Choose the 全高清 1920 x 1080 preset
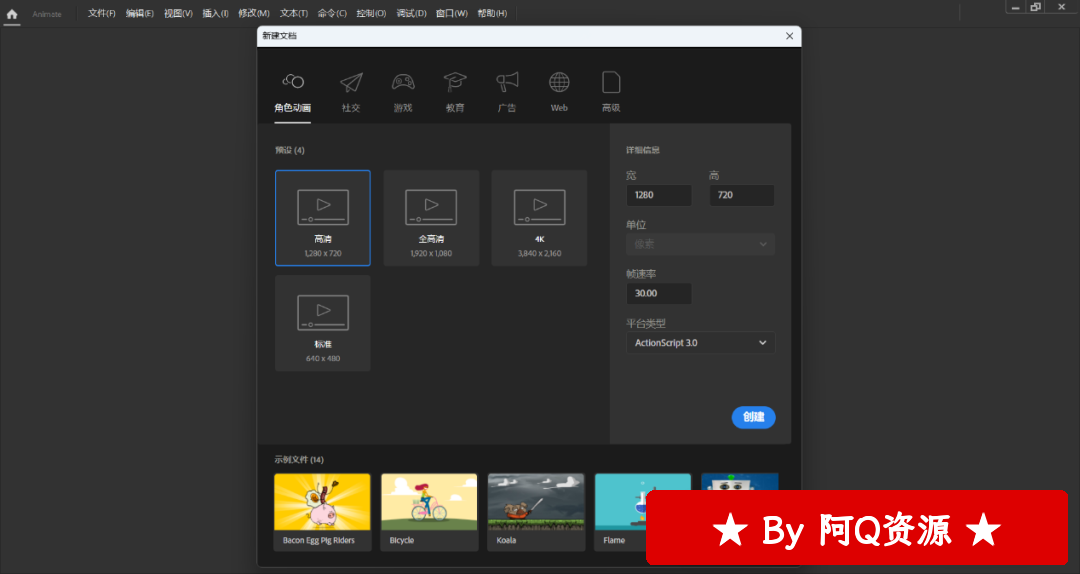Screen dimensions: 1080x574 (x=431, y=218)
